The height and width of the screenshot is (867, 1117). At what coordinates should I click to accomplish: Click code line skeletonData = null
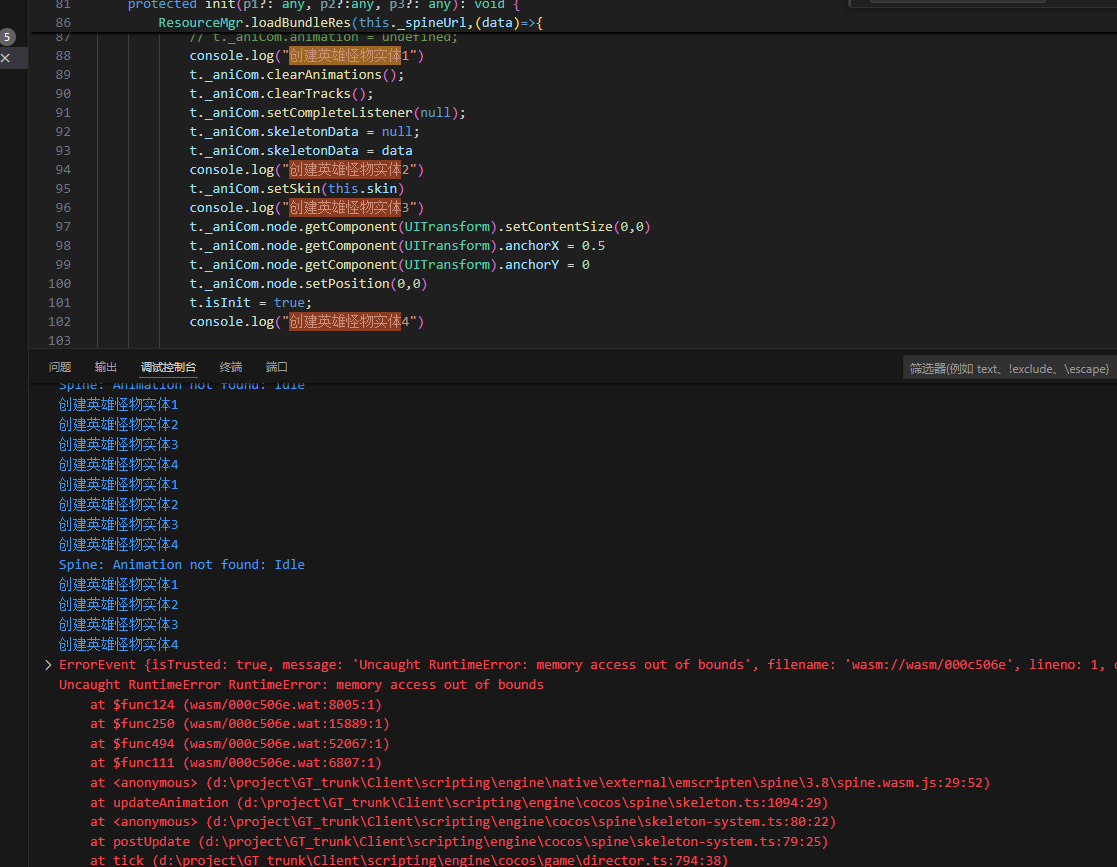click(304, 132)
